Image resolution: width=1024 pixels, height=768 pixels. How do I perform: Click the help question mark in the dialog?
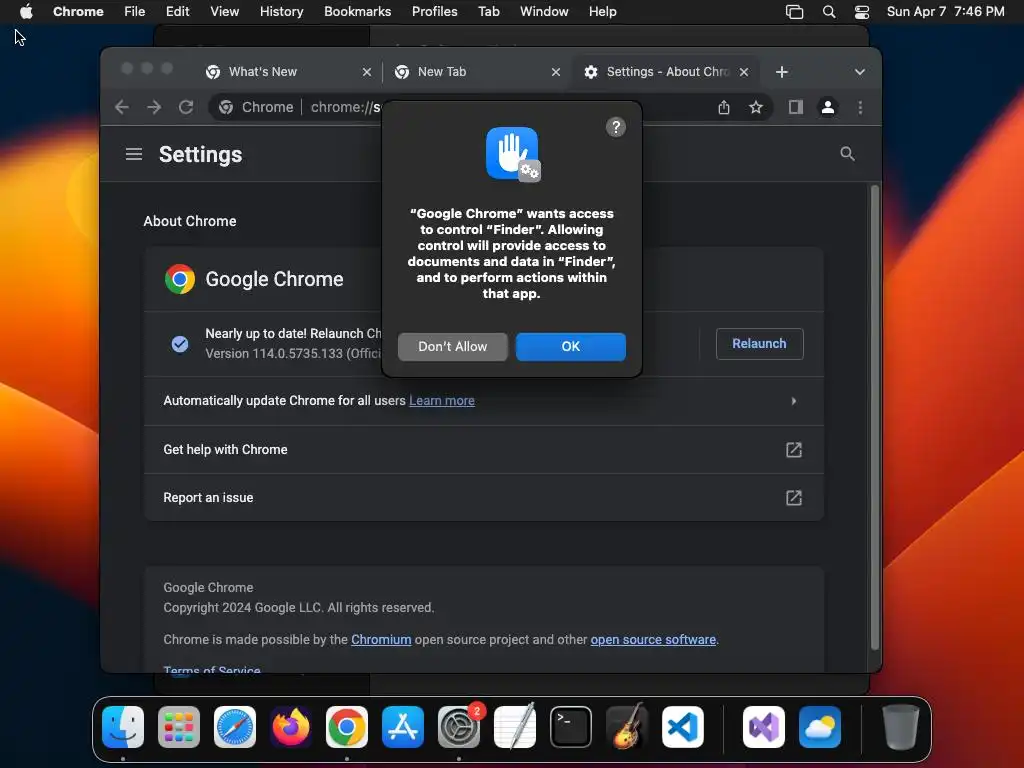click(615, 127)
